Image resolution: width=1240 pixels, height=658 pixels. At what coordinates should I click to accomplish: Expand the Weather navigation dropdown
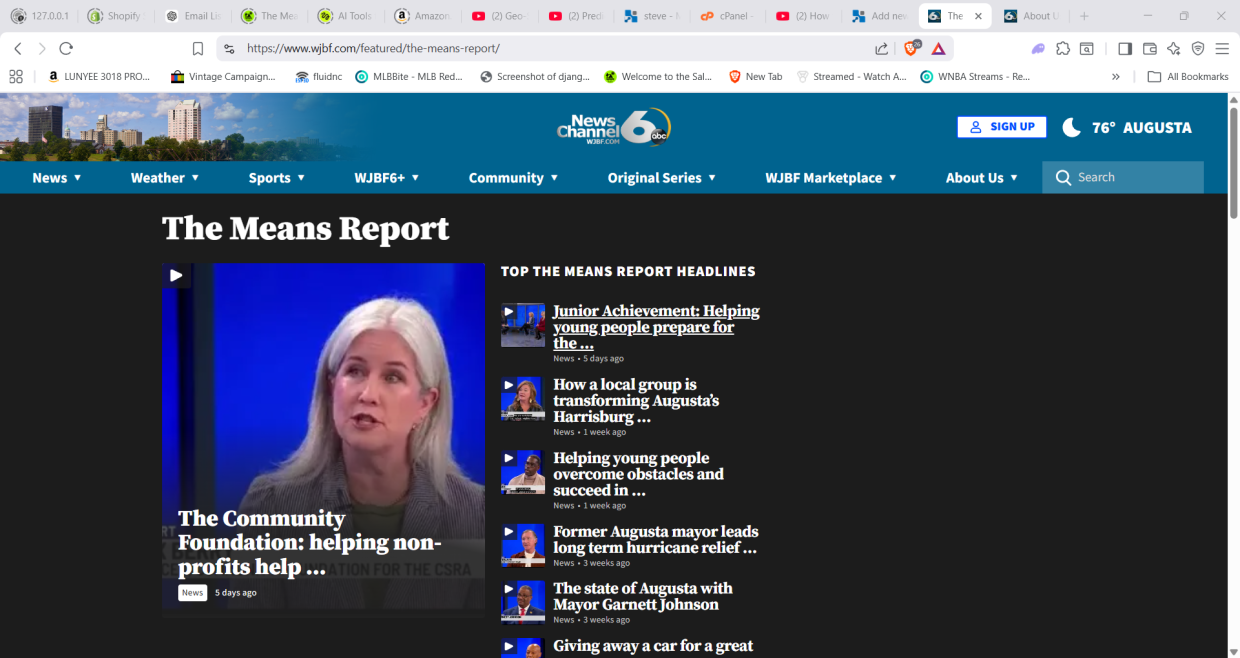(165, 178)
